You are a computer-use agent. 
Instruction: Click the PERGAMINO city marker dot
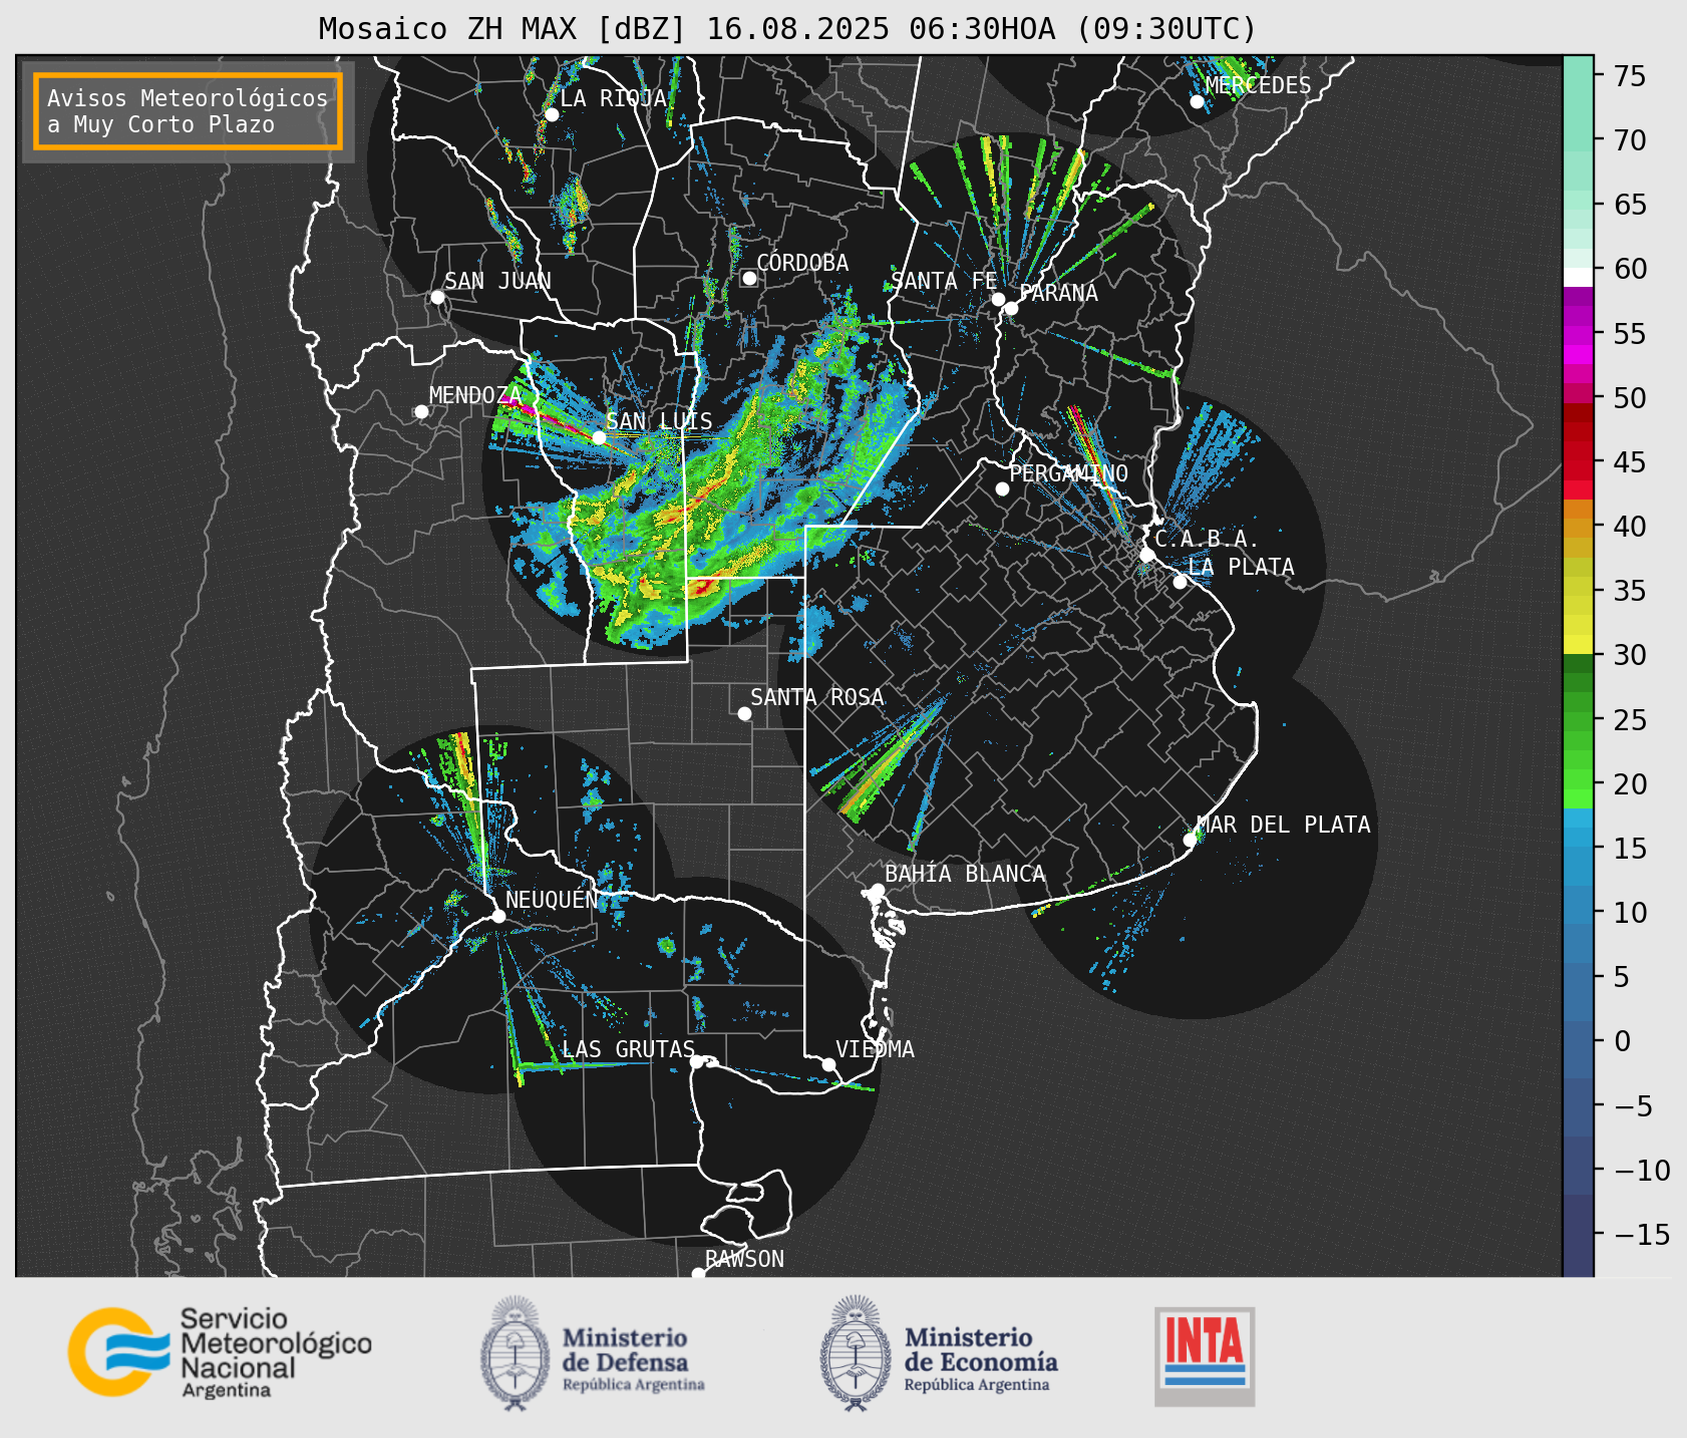coord(1002,489)
